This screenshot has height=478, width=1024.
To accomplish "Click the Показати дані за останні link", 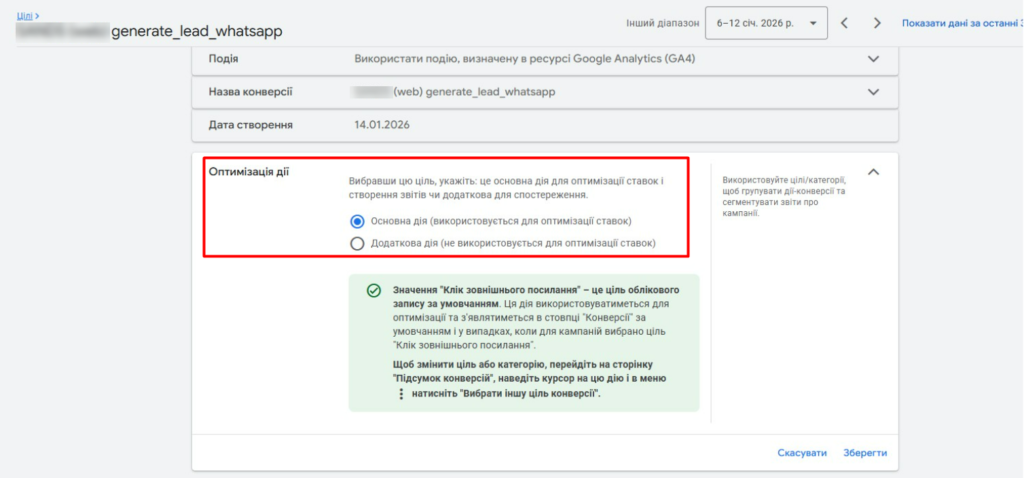I will tap(962, 23).
